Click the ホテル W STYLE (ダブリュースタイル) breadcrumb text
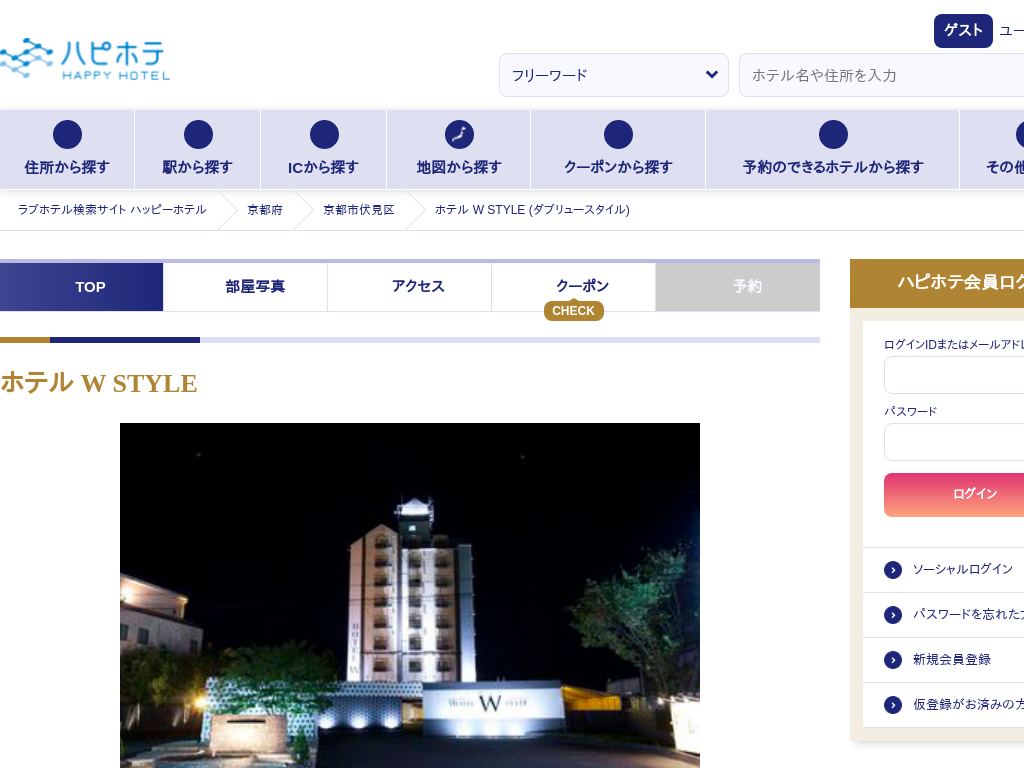 tap(532, 210)
